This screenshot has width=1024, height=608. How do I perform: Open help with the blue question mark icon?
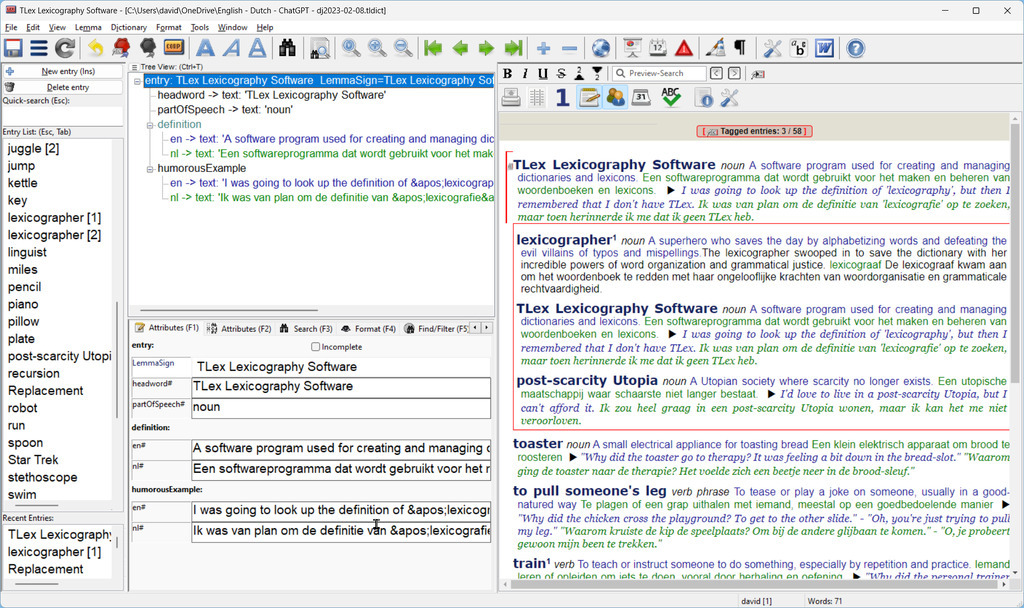[x=856, y=48]
